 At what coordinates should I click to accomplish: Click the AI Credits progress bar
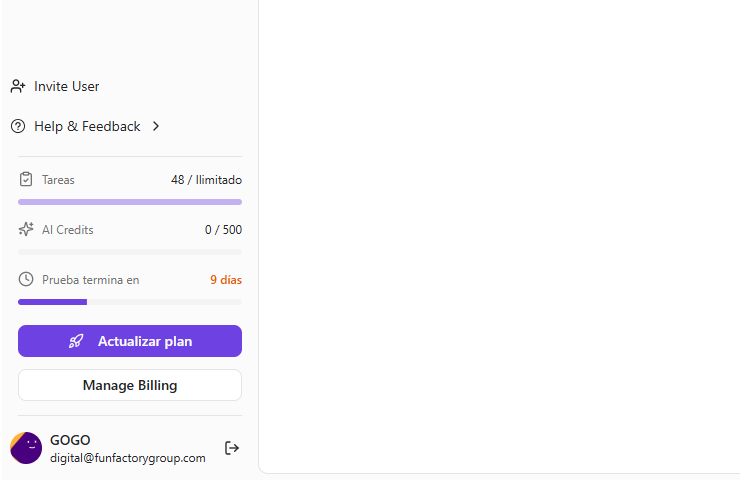[130, 252]
